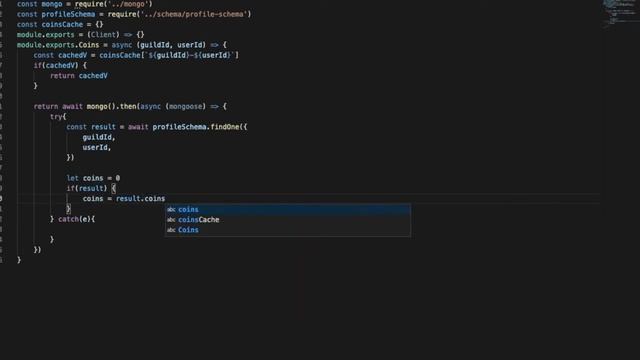Click "const cachedV" variable declaration
Viewport: 640px width, 360px height.
(x=60, y=55)
